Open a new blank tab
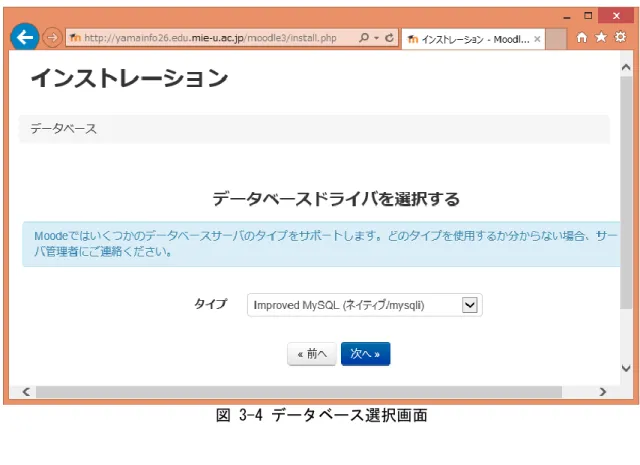The width and height of the screenshot is (640, 465). coord(556,39)
